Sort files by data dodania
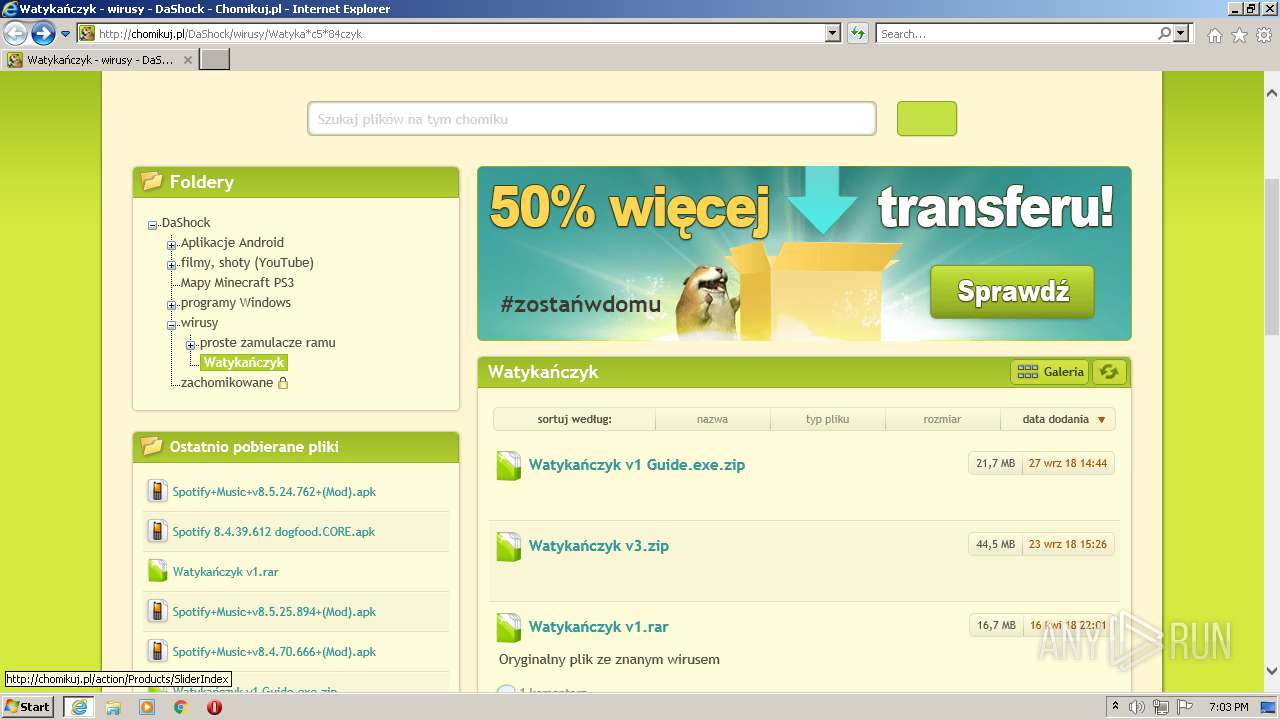Screen dimensions: 1280x720 (x=1058, y=419)
